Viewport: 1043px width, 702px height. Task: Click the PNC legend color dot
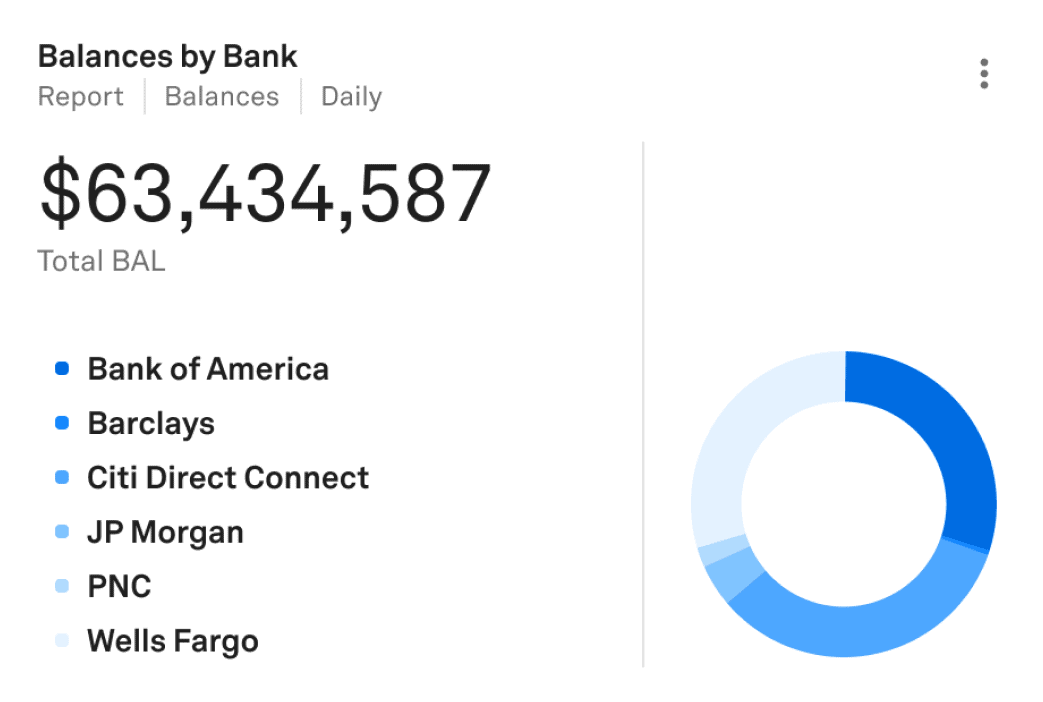point(62,586)
